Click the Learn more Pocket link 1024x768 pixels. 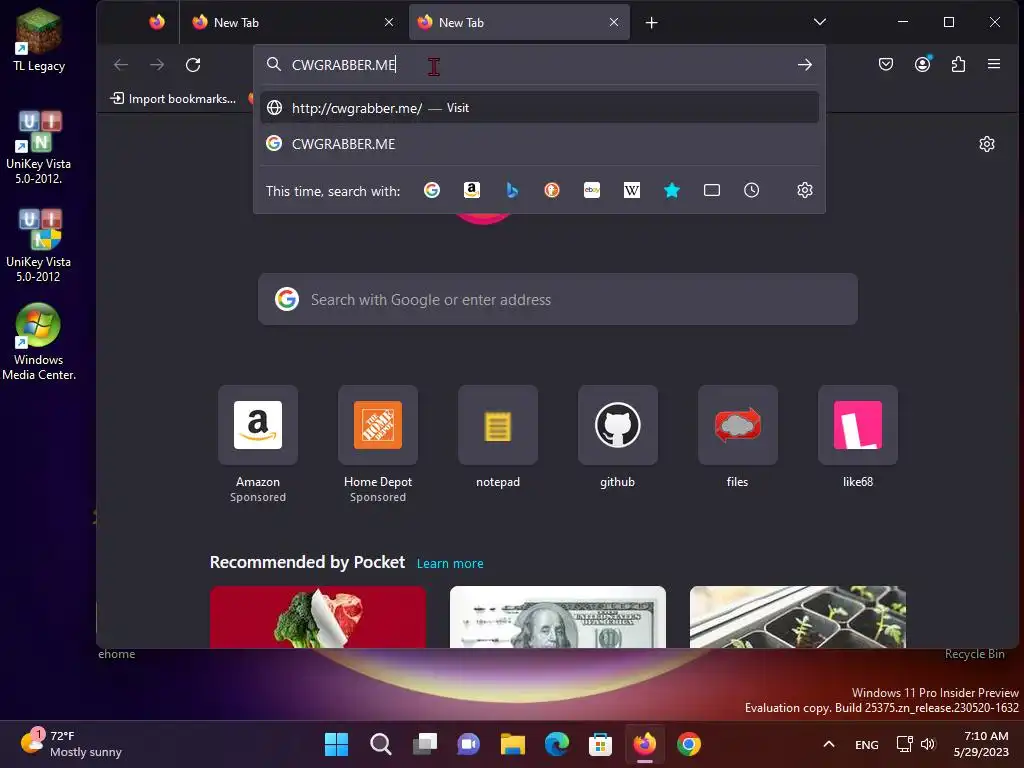[x=450, y=563]
